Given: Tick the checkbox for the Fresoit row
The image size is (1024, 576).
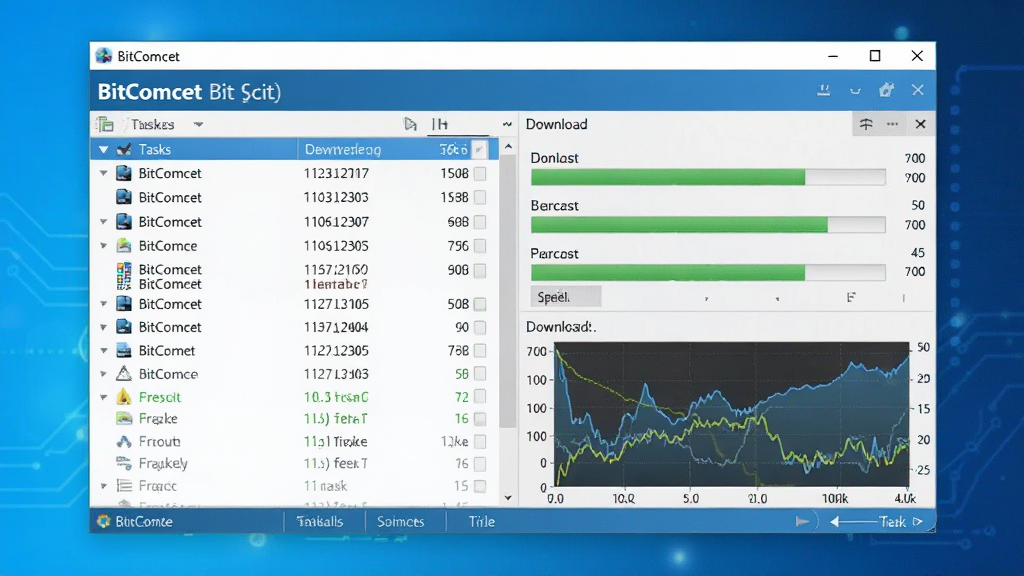Looking at the screenshot, I should click(480, 396).
